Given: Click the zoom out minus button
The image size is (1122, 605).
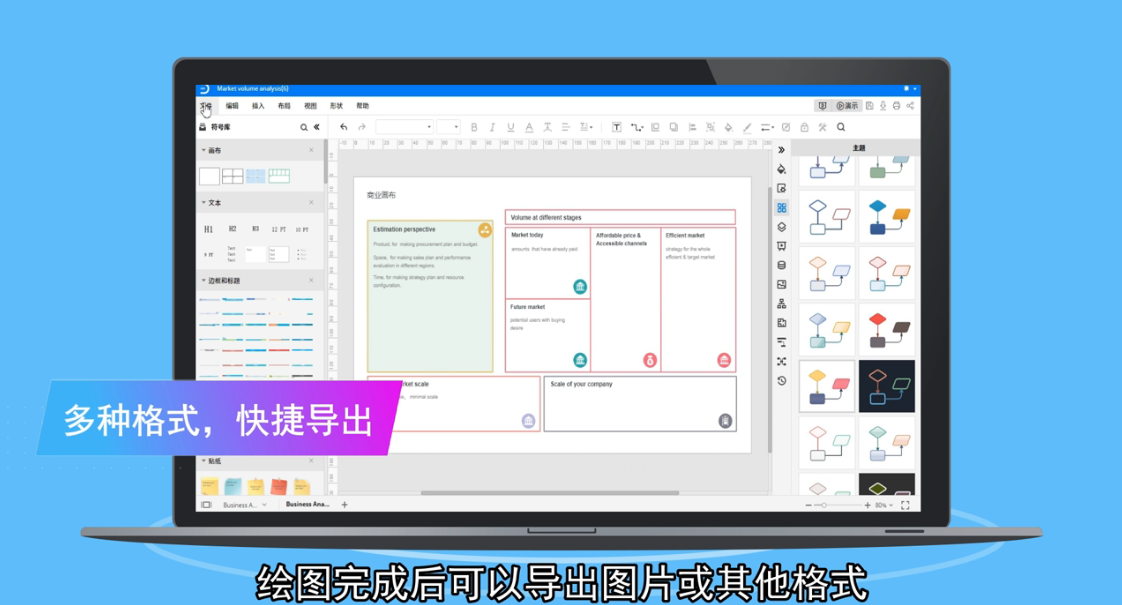Looking at the screenshot, I should [808, 505].
